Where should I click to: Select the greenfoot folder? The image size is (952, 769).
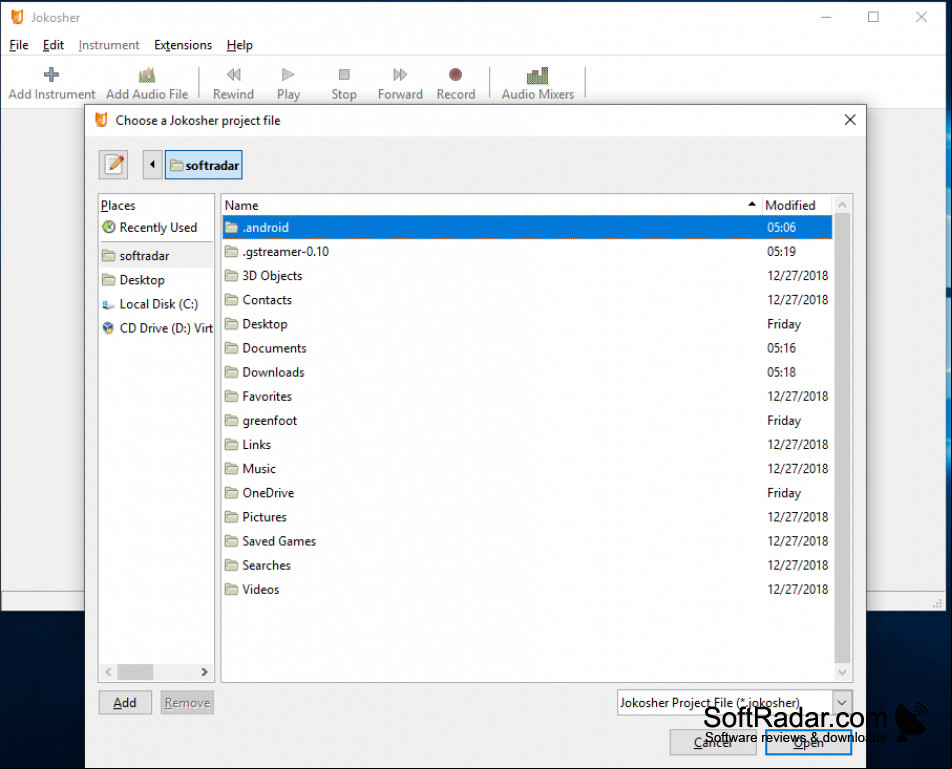pyautogui.click(x=527, y=421)
